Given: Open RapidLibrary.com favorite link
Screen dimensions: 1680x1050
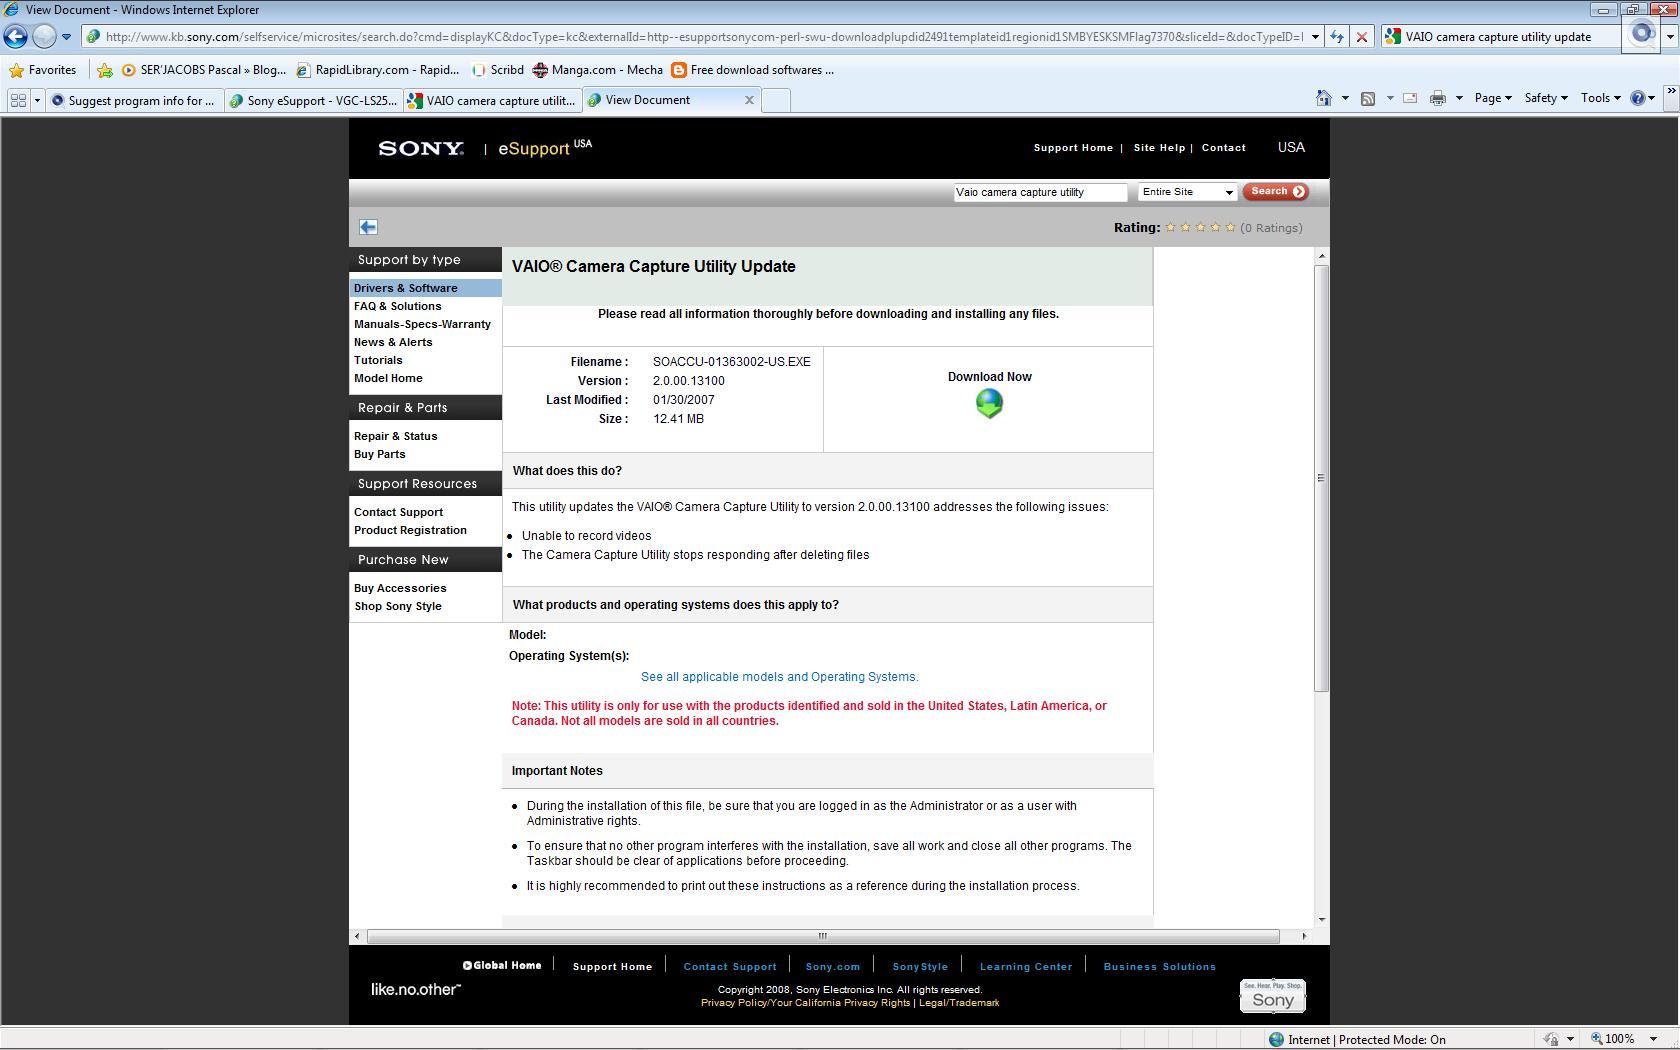Looking at the screenshot, I should 378,70.
